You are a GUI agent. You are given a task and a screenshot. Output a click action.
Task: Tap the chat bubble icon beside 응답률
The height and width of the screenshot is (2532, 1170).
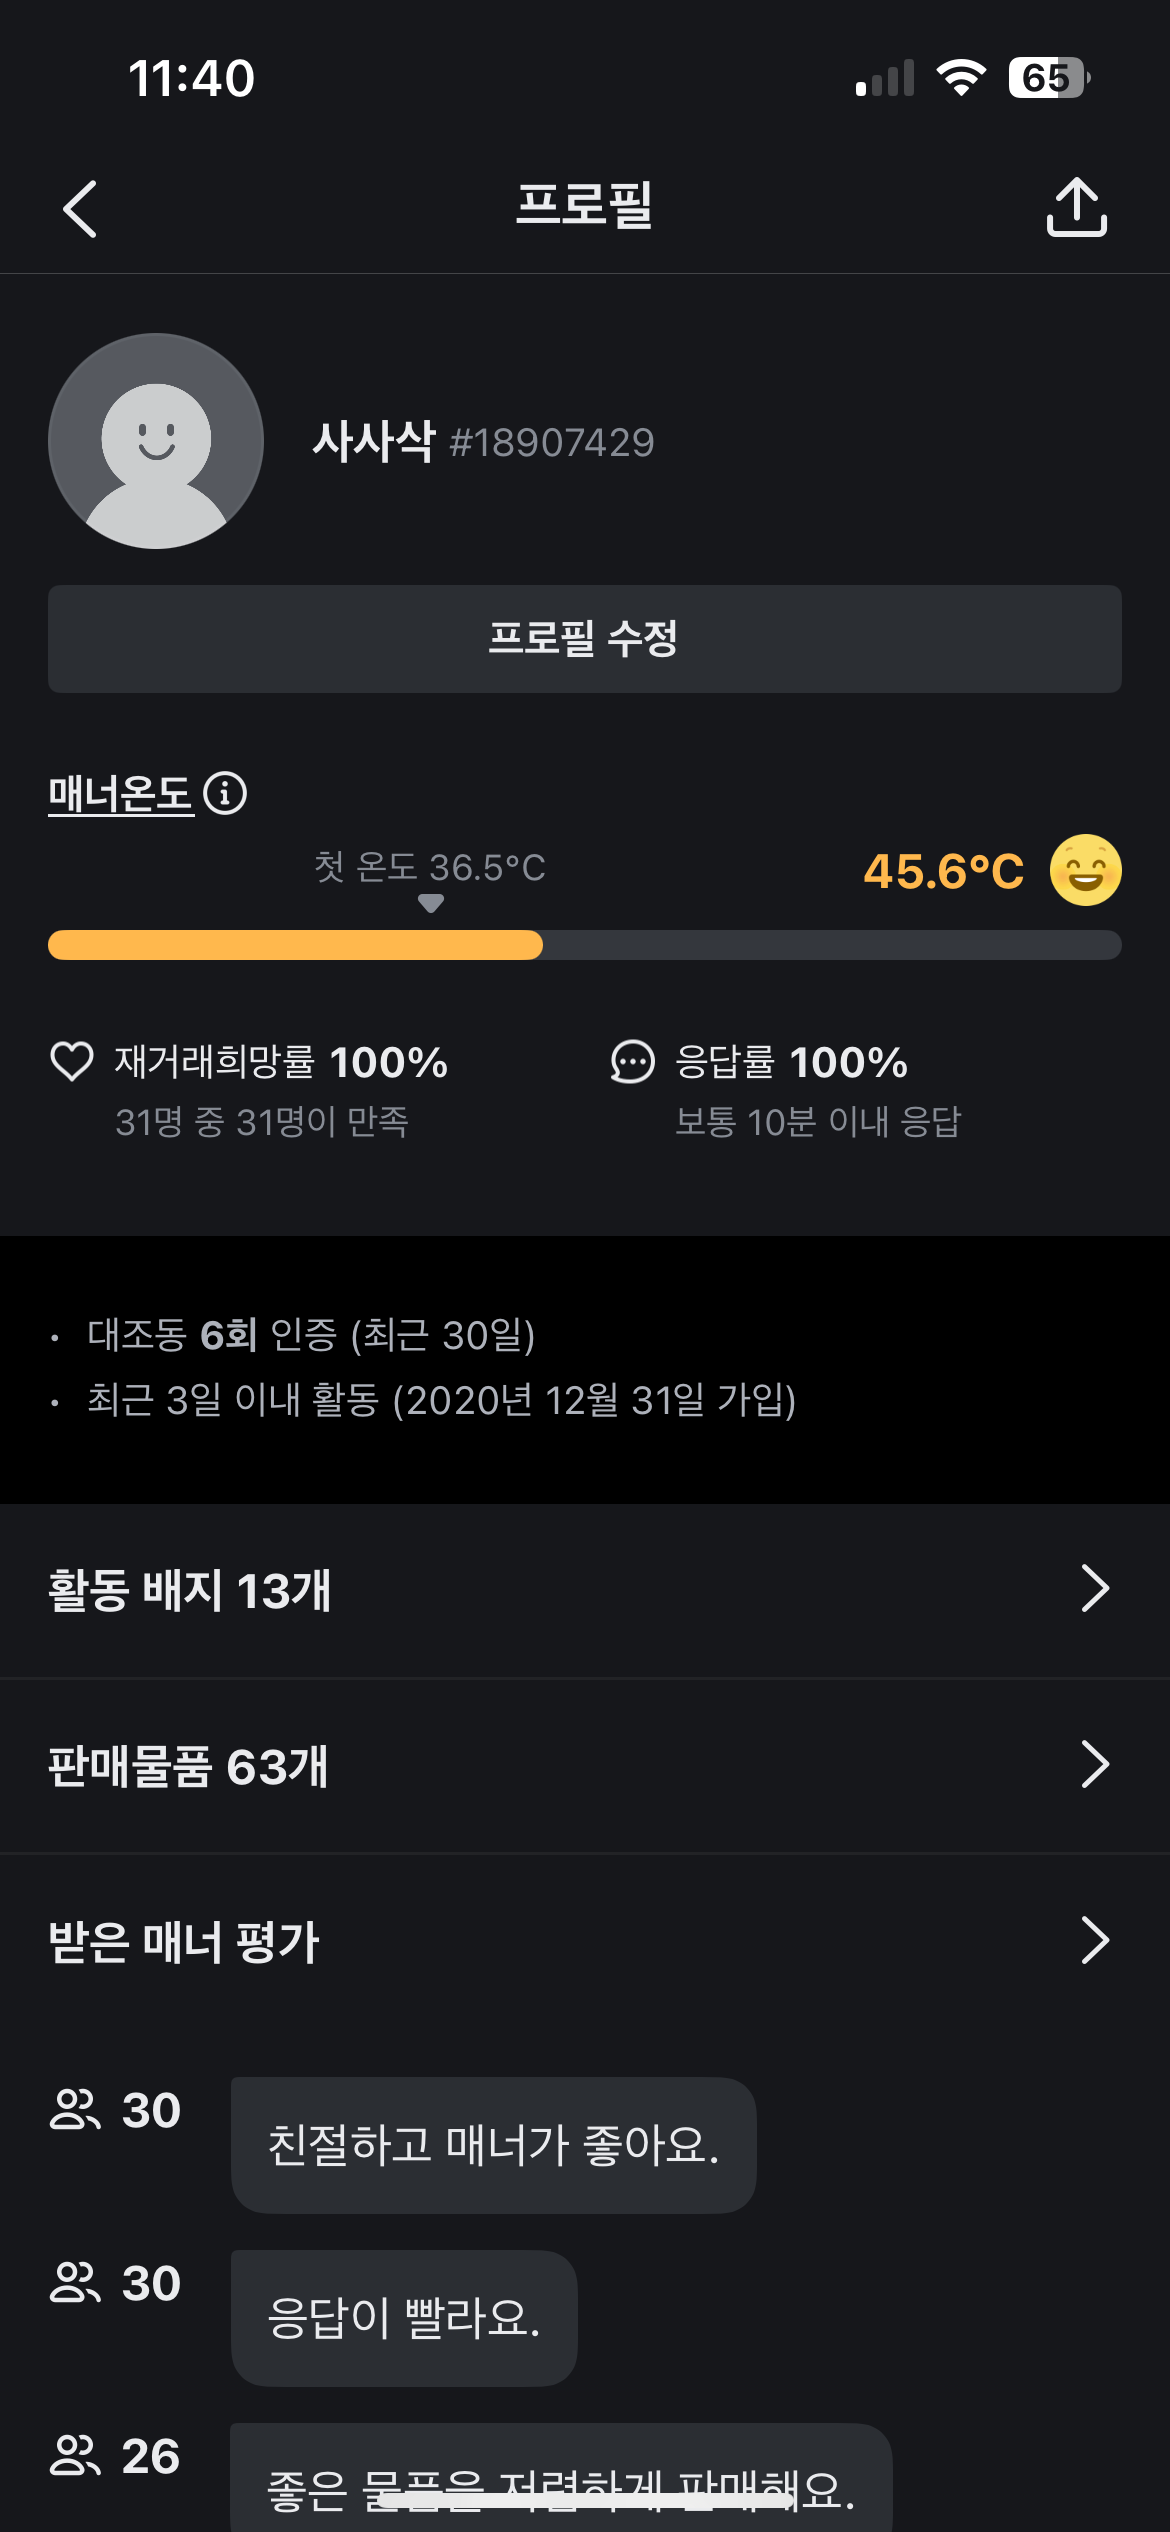[633, 1062]
